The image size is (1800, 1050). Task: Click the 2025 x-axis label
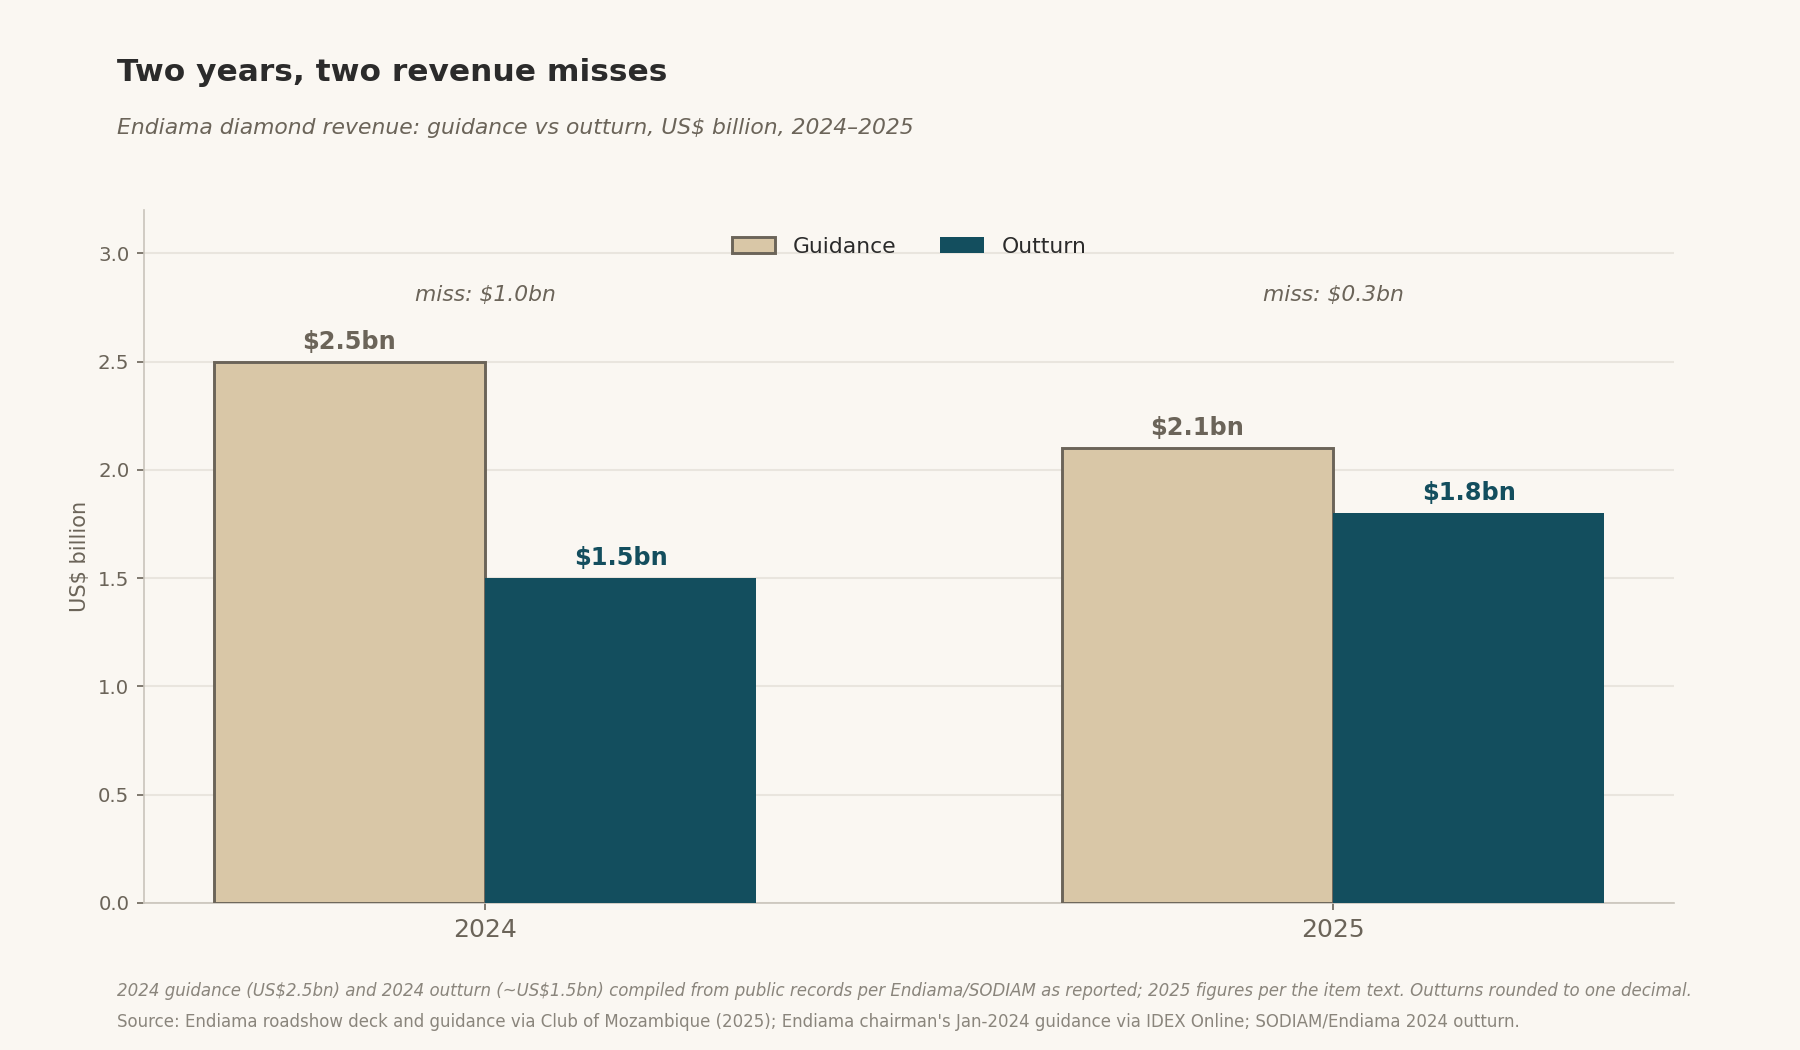click(x=1333, y=929)
